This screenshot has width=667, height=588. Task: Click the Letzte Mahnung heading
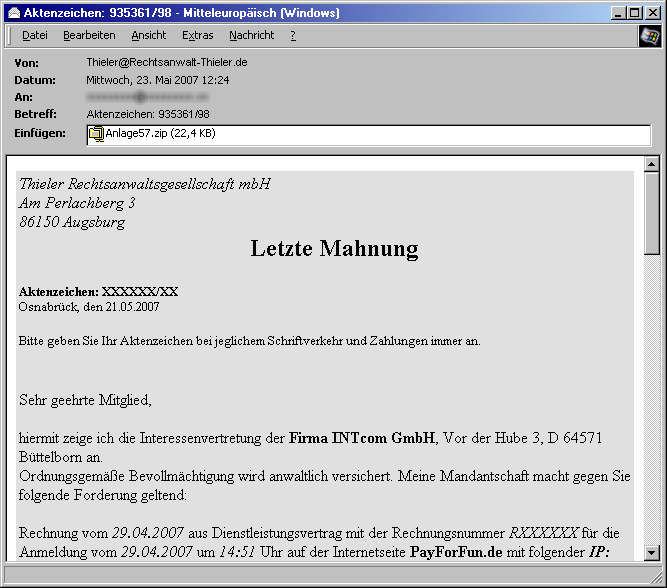pos(334,248)
